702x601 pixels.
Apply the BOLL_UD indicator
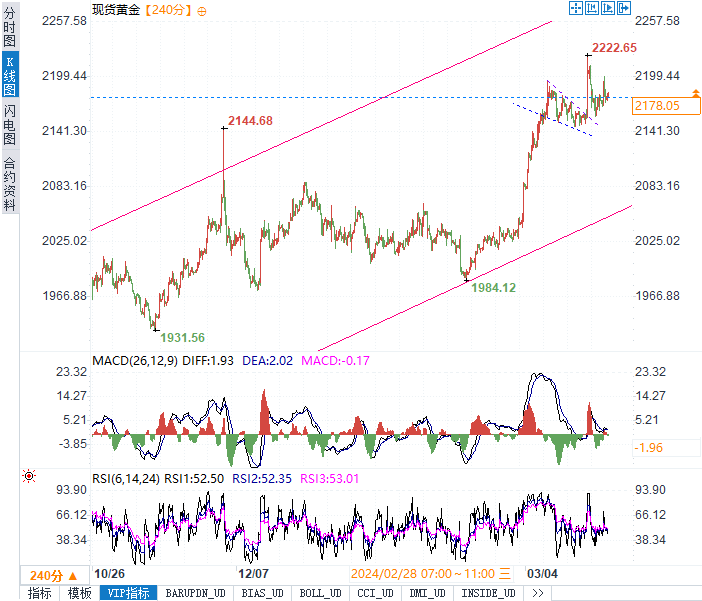pyautogui.click(x=321, y=593)
